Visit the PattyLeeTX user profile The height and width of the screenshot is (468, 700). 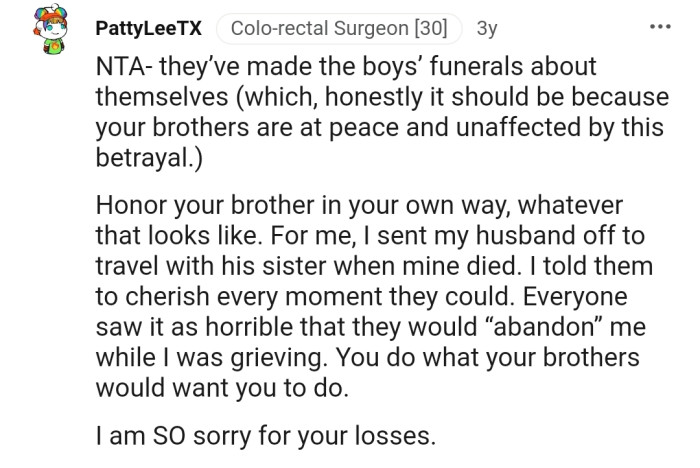coord(149,29)
